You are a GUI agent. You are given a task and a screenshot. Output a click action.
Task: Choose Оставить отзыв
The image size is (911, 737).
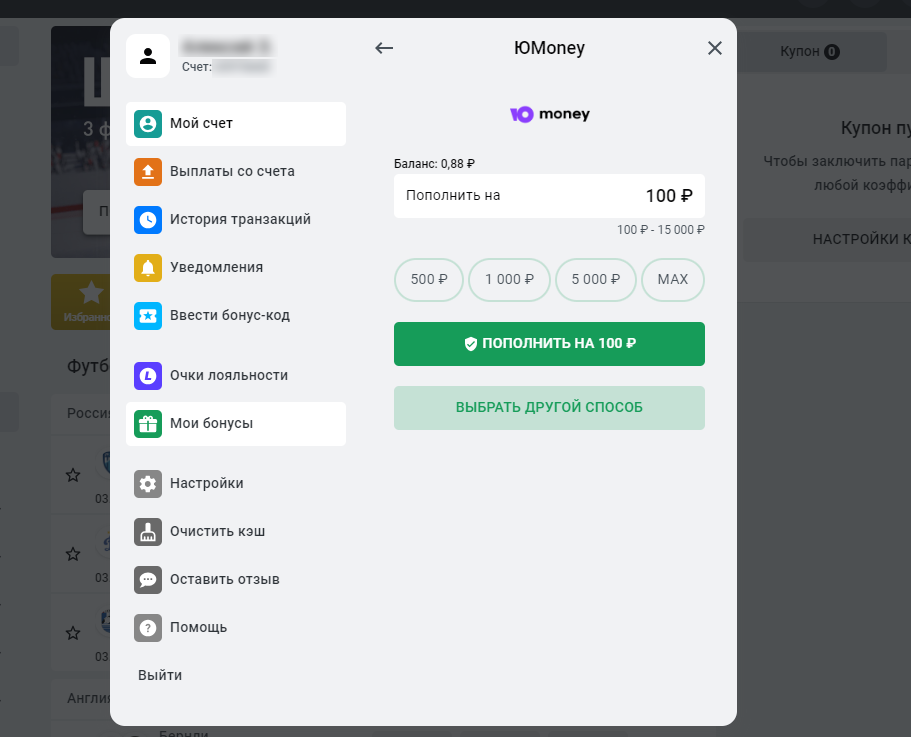pyautogui.click(x=236, y=580)
